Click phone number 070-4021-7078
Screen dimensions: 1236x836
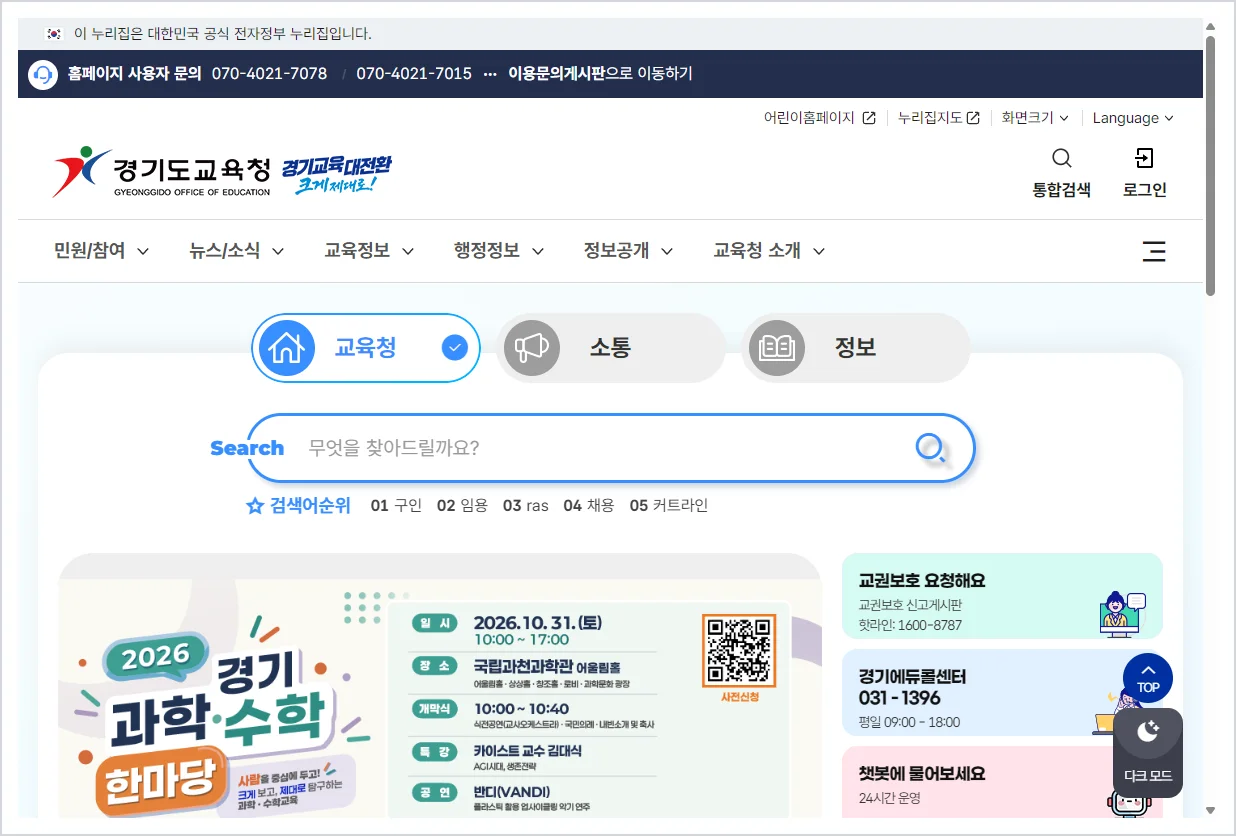[269, 74]
